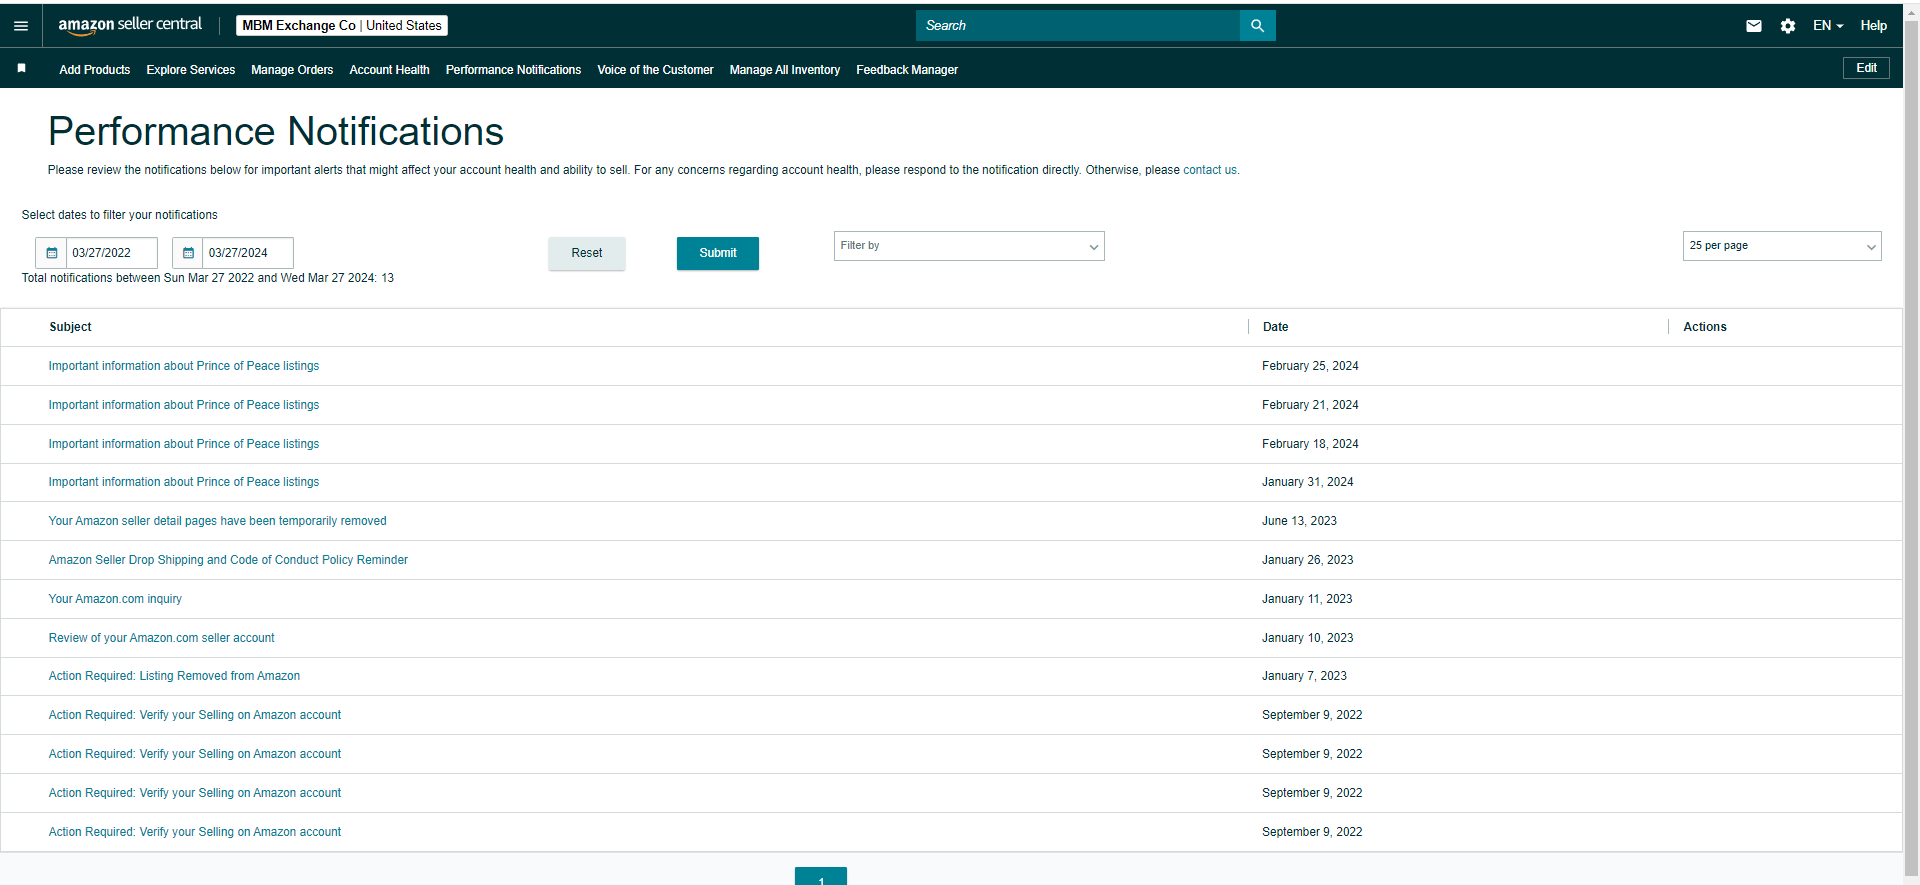Go to pagination page 1

[x=821, y=877]
